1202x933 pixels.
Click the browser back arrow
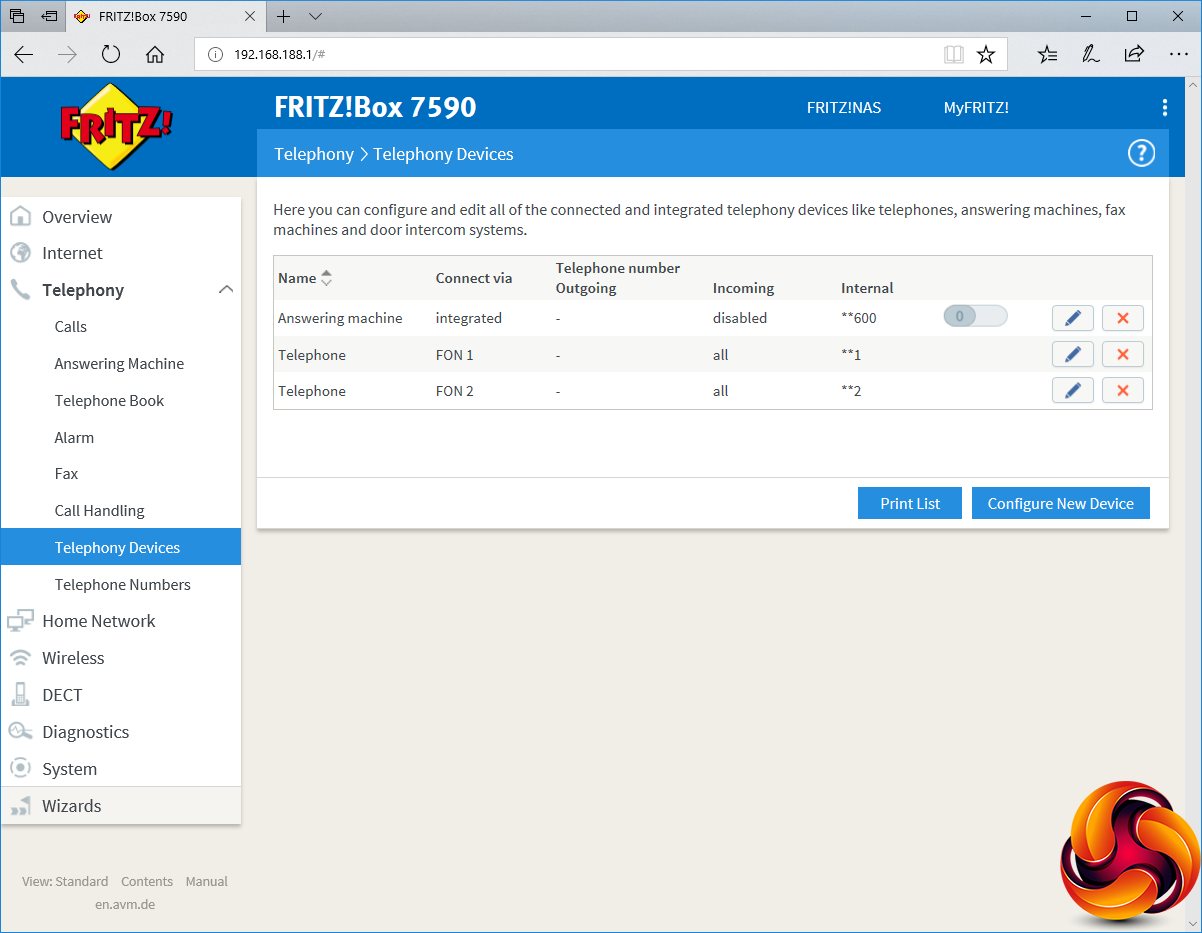[24, 55]
